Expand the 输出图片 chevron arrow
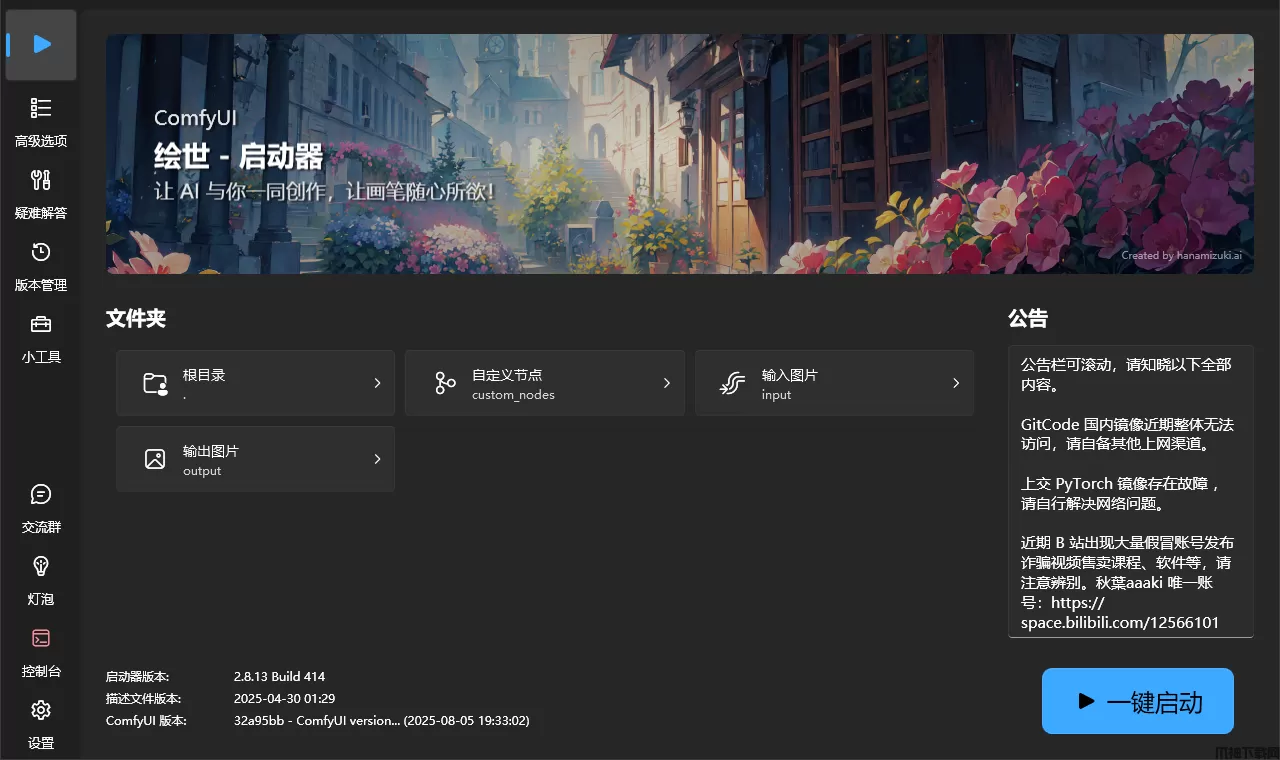The height and width of the screenshot is (760, 1280). pyautogui.click(x=377, y=459)
